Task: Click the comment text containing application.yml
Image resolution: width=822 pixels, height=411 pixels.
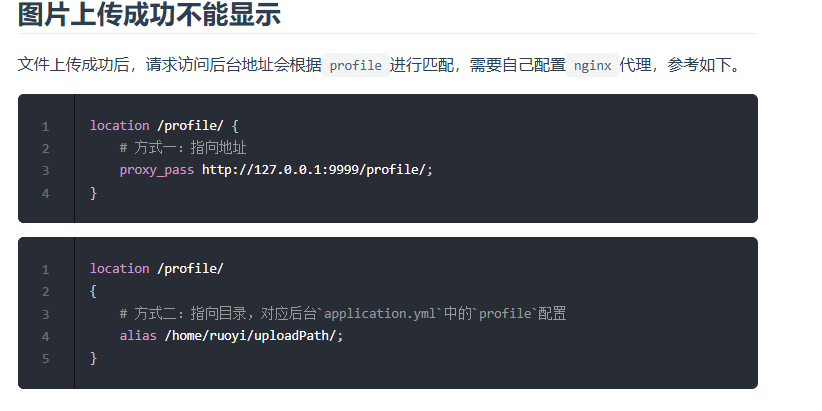Action: 343,313
